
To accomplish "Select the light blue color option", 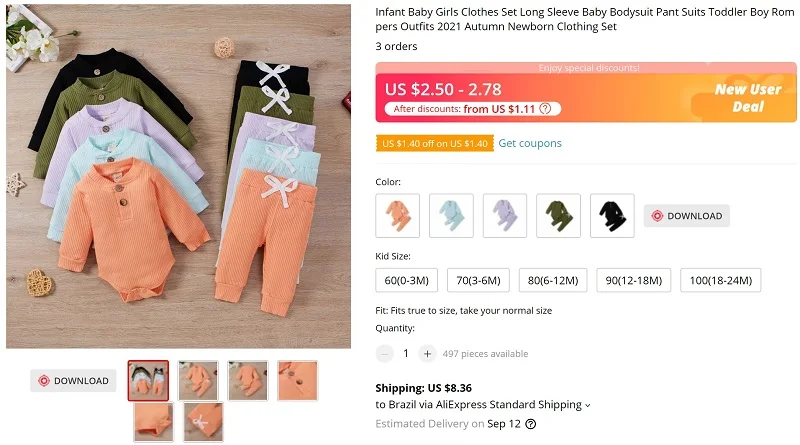I will coord(452,215).
